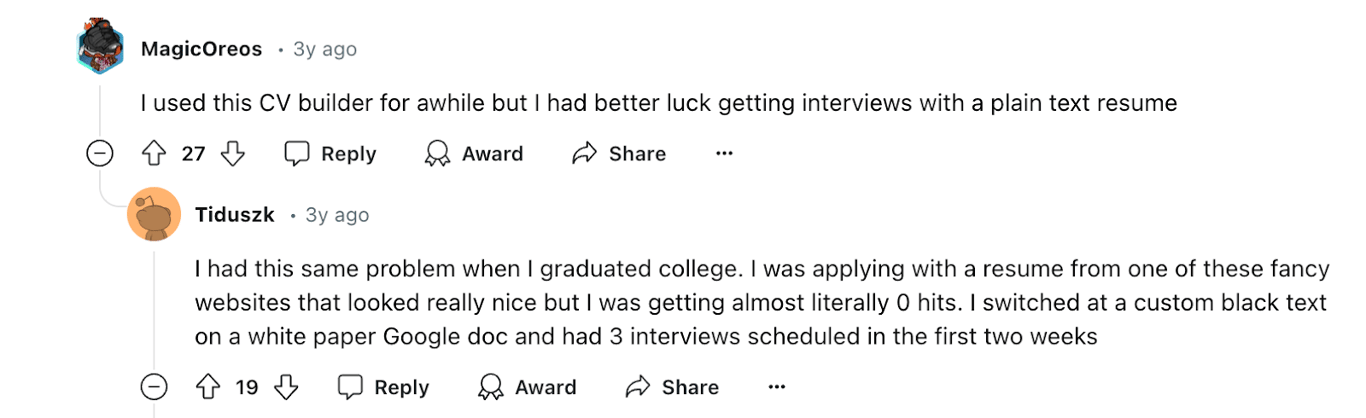Screen dimensions: 1366x418
Task: Open more options on MagicOreos' comment
Action: point(725,153)
